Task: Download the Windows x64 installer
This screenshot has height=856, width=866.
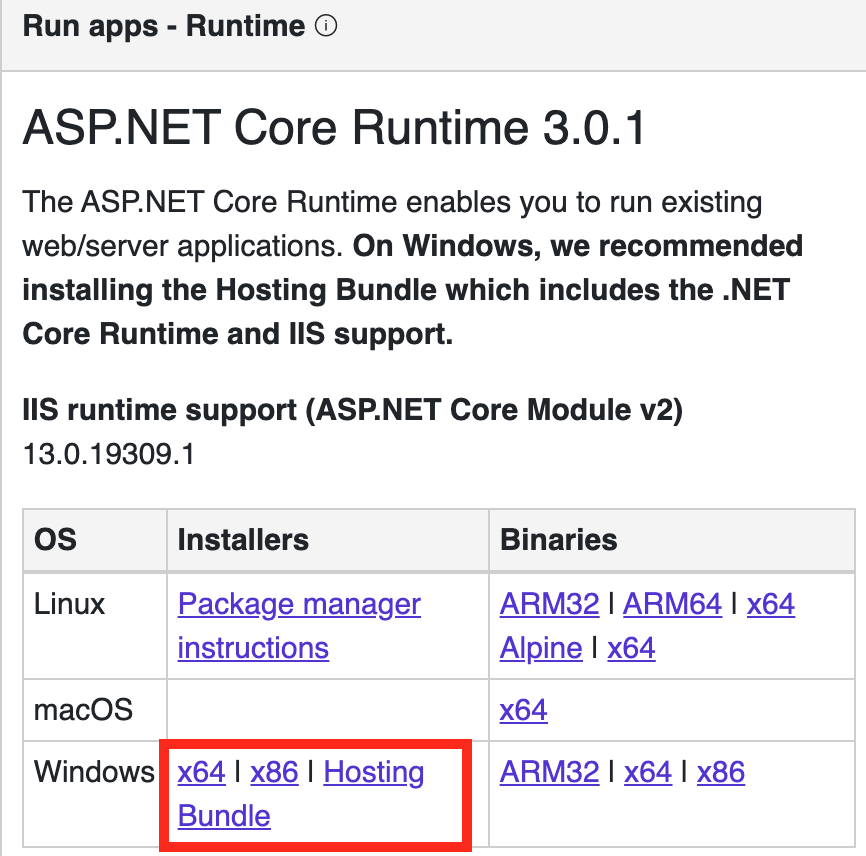Action: tap(201, 772)
